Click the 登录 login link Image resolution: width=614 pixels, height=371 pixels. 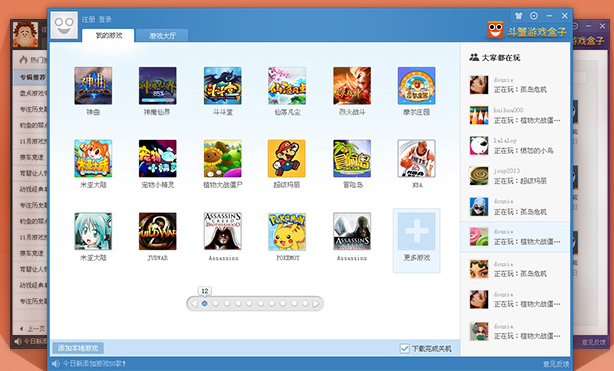click(x=105, y=19)
